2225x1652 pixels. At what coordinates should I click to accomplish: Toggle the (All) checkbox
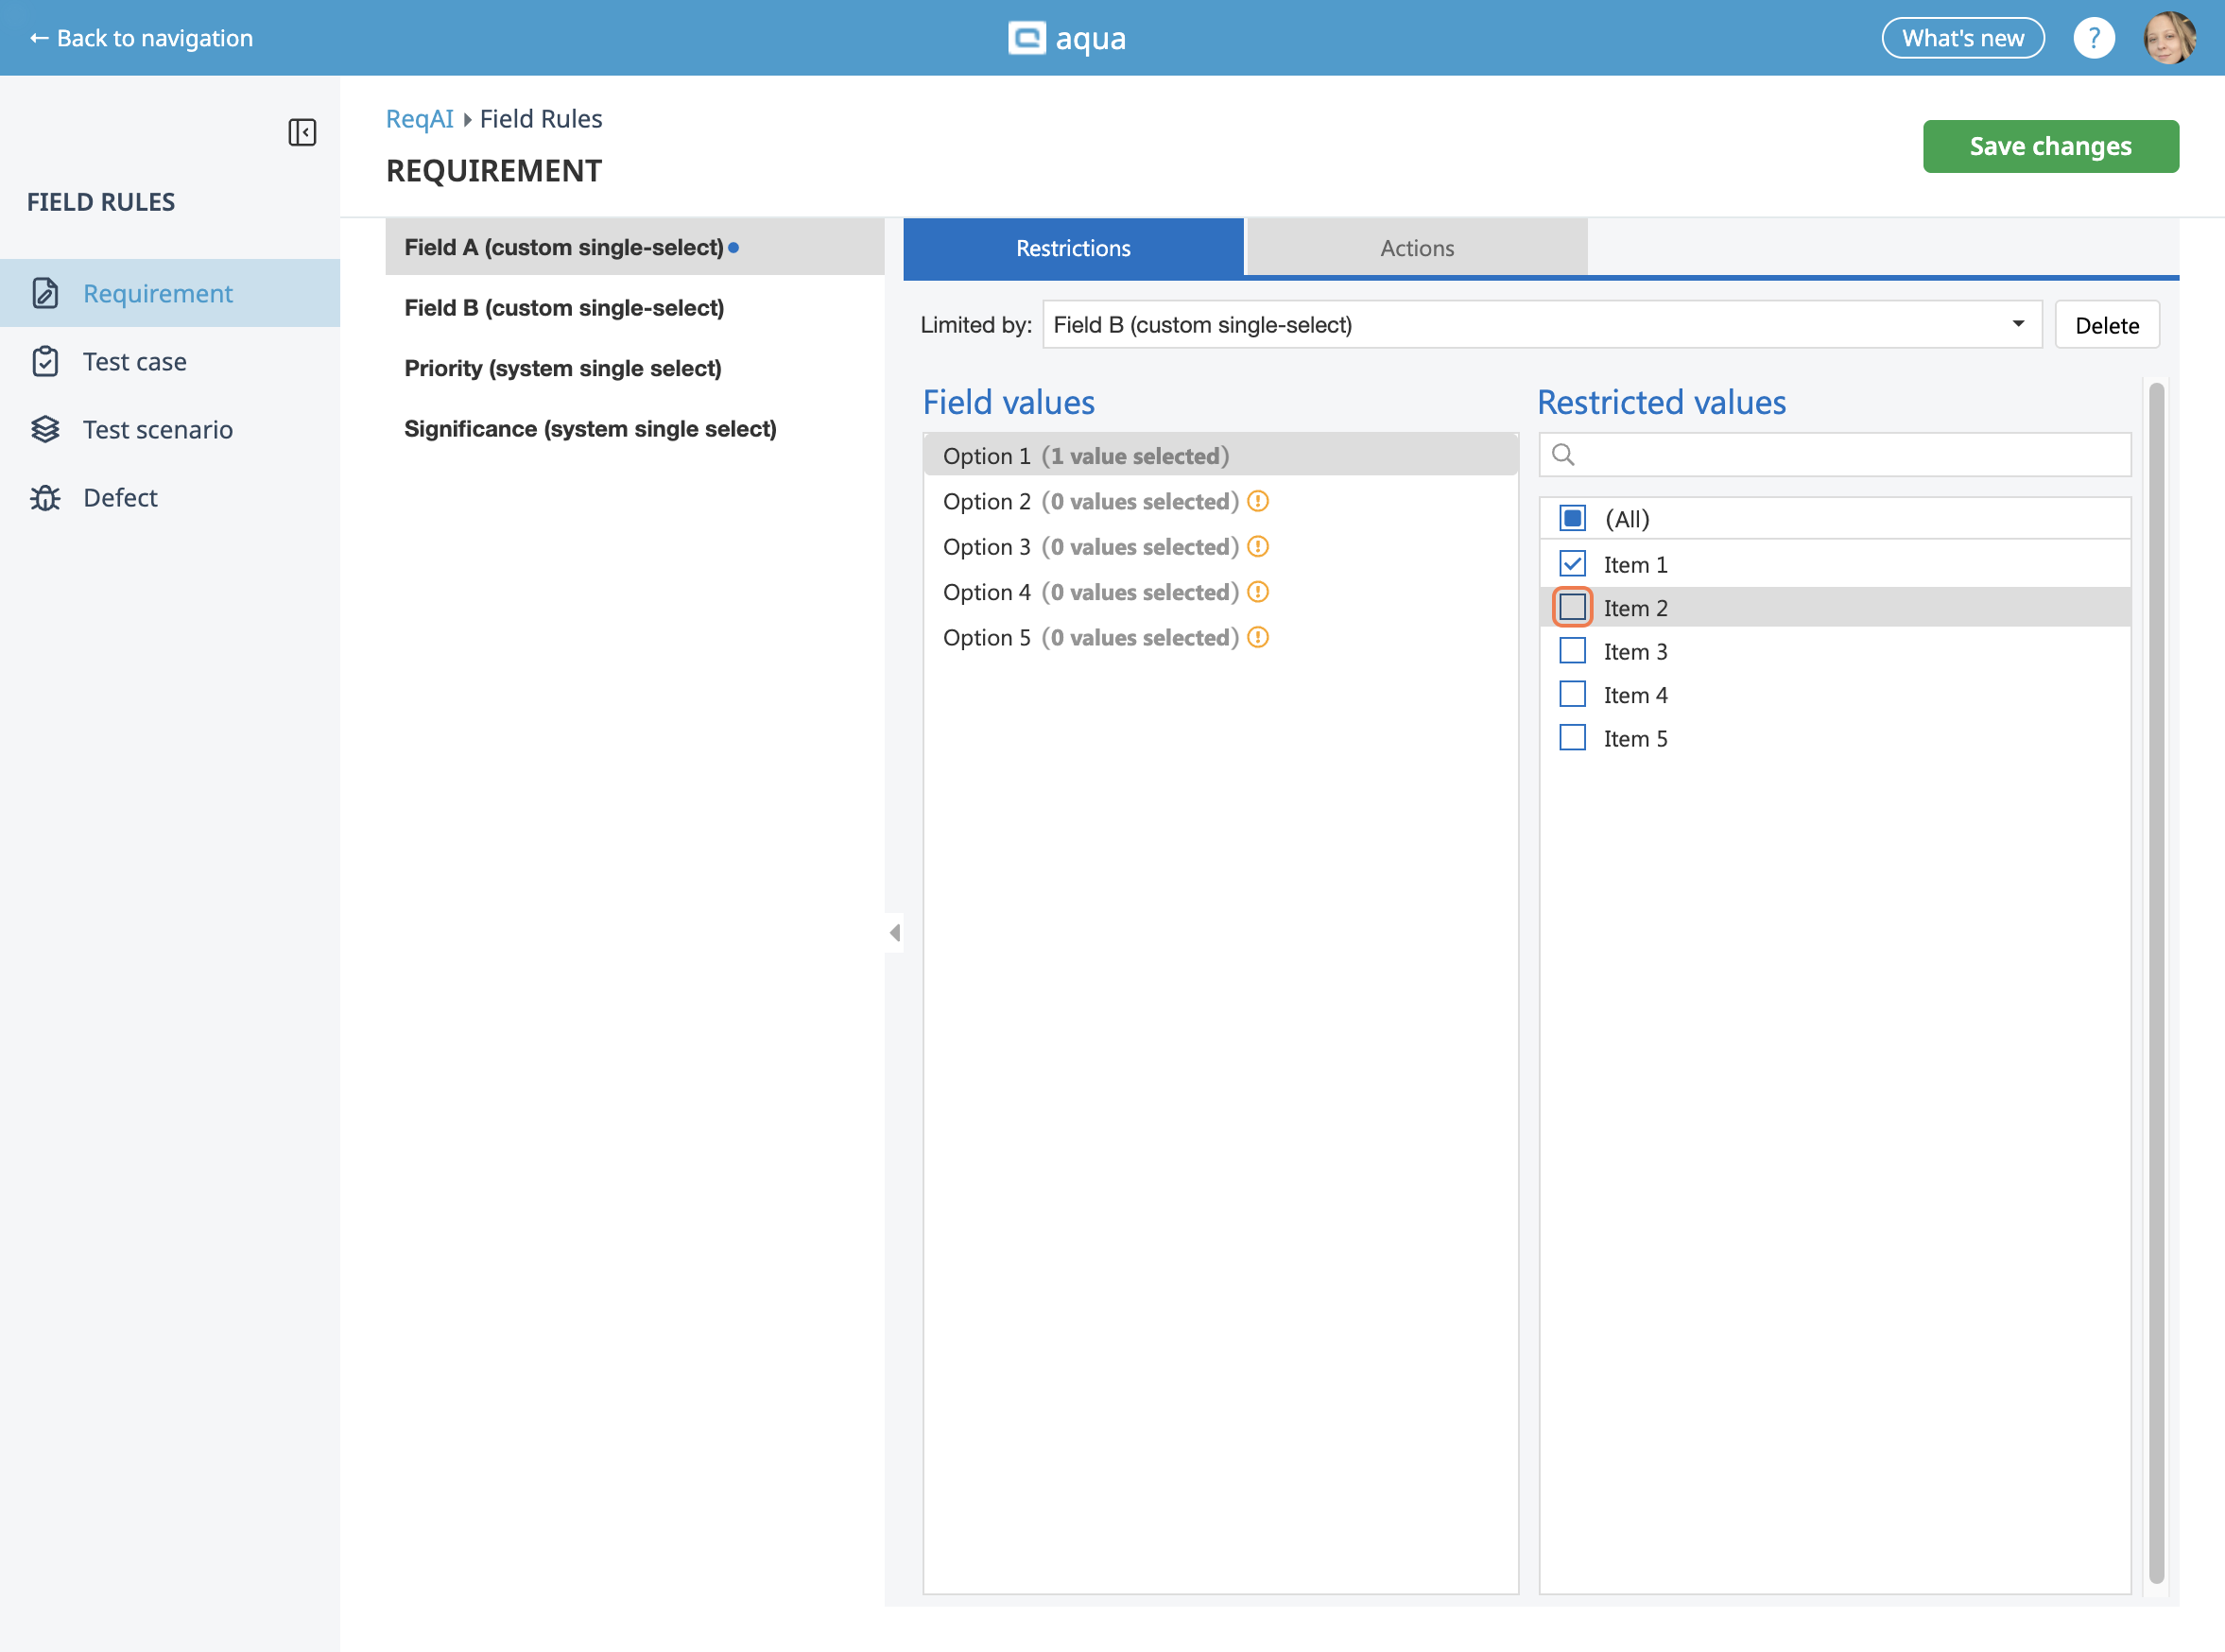(x=1572, y=518)
